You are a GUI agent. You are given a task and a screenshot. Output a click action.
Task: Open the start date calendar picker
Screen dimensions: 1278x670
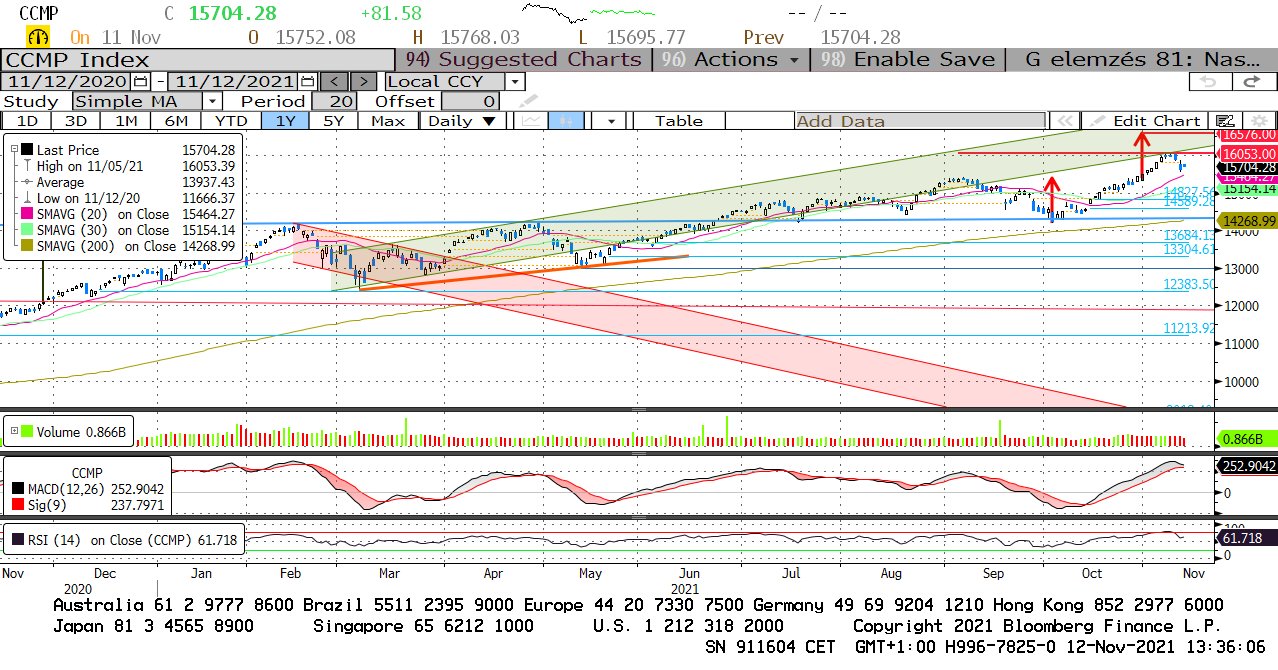click(140, 81)
